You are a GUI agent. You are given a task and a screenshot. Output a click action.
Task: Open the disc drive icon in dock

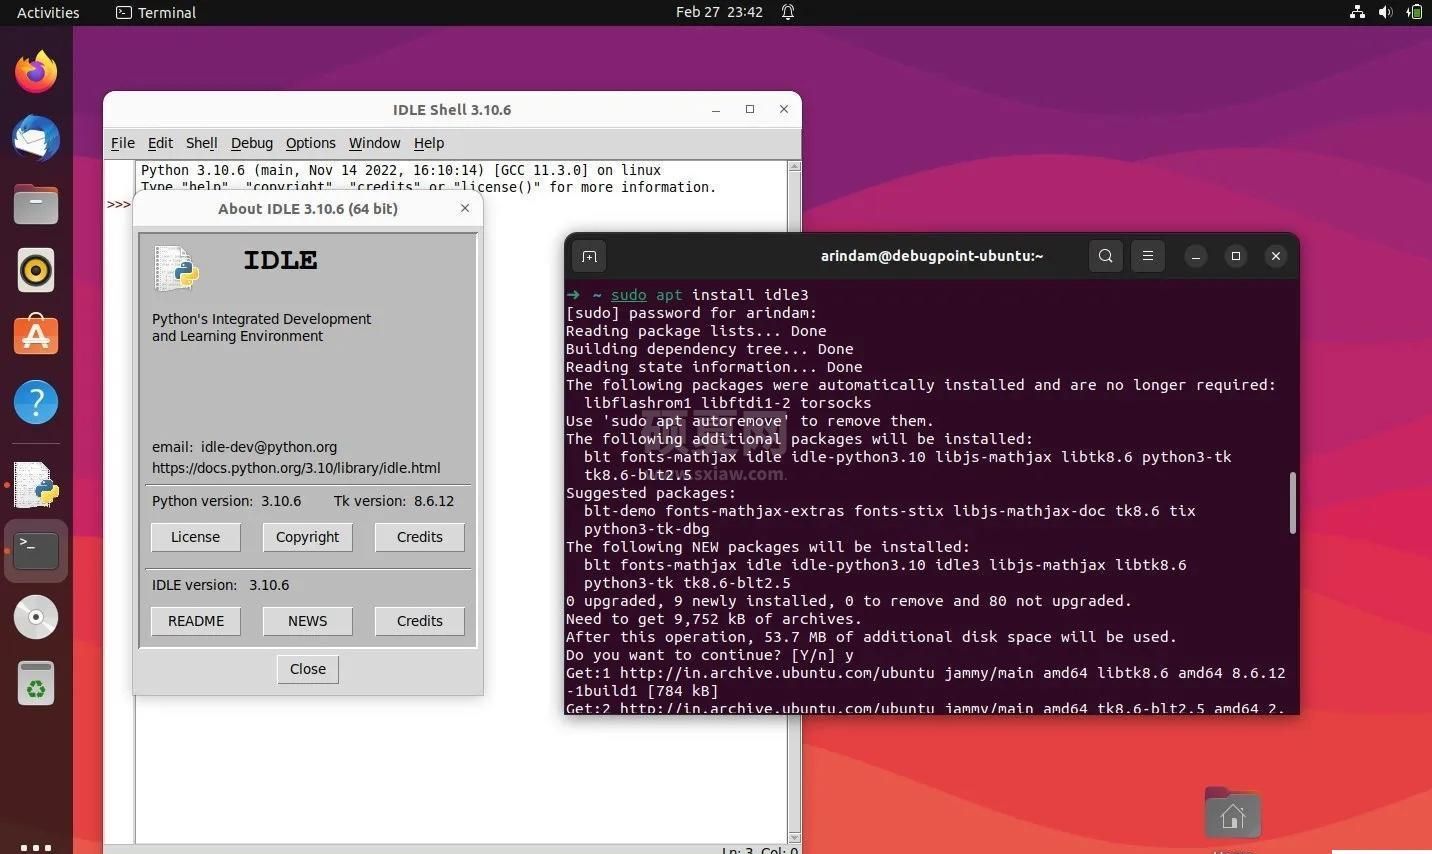[x=36, y=617]
